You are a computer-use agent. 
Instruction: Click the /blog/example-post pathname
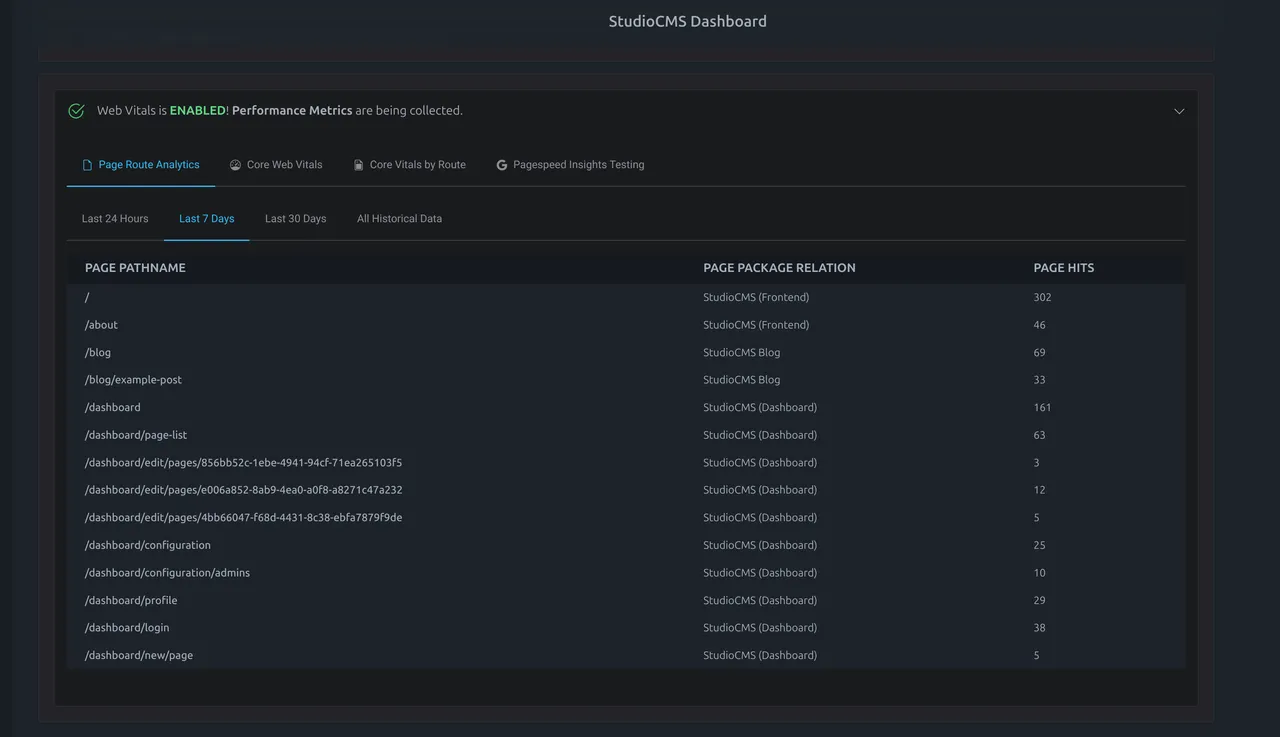tap(133, 380)
